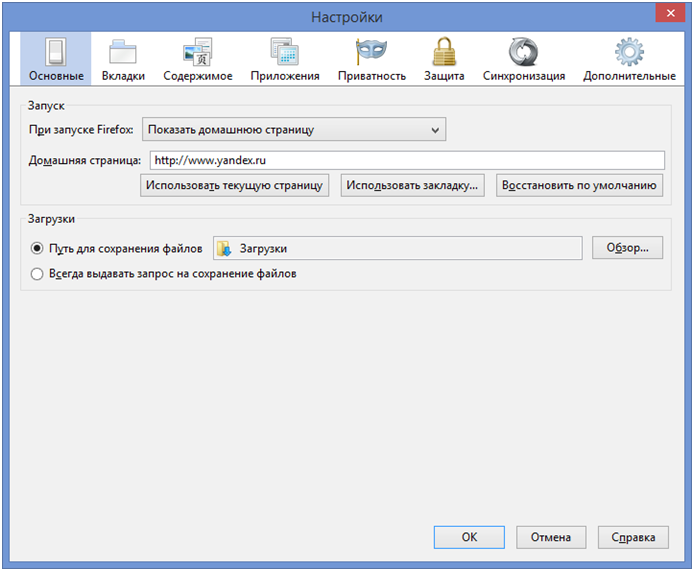Open the Защита padlock icon

(x=444, y=52)
